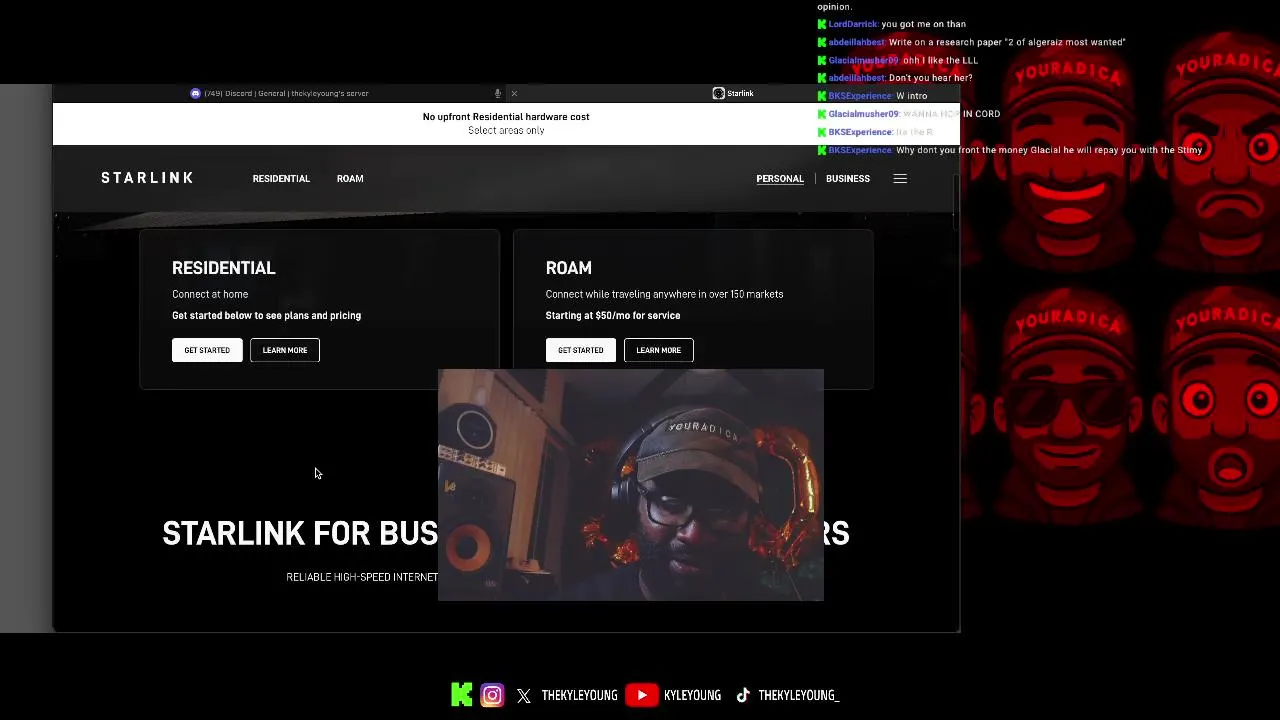This screenshot has width=1280, height=720.
Task: Click 'Starting at $50/mo for service' text
Action: 613,315
